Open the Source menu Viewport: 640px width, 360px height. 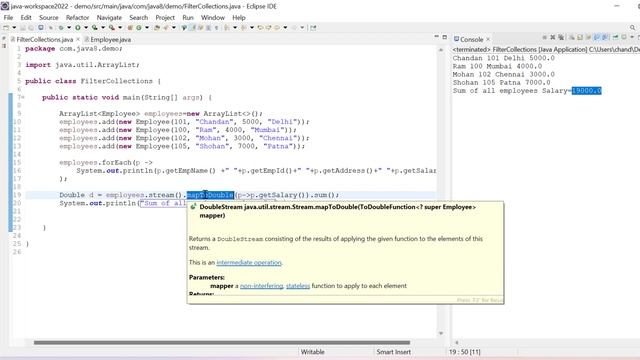point(49,18)
